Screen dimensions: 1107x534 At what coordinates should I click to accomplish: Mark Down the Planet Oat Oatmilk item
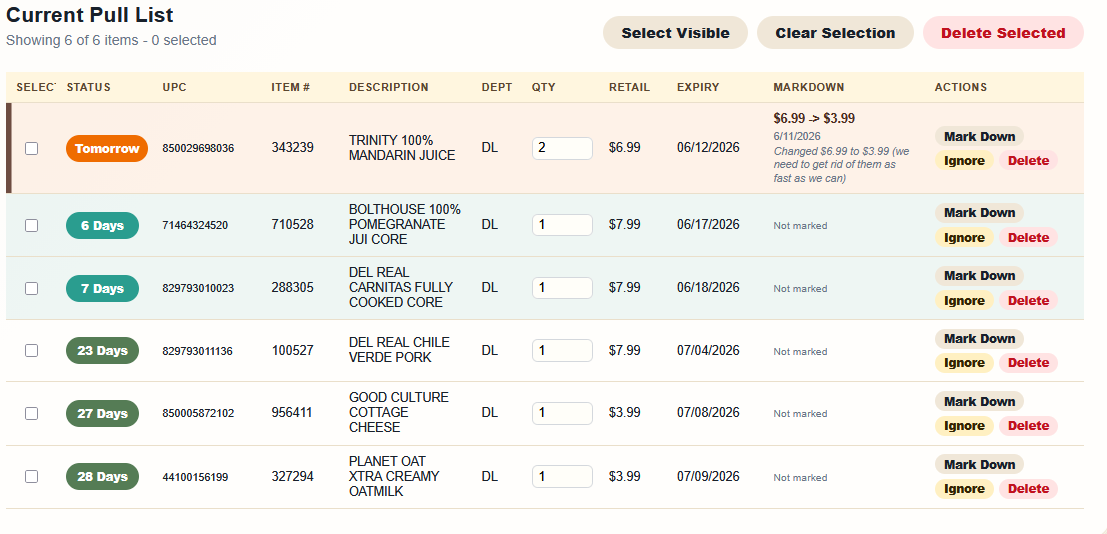click(979, 464)
